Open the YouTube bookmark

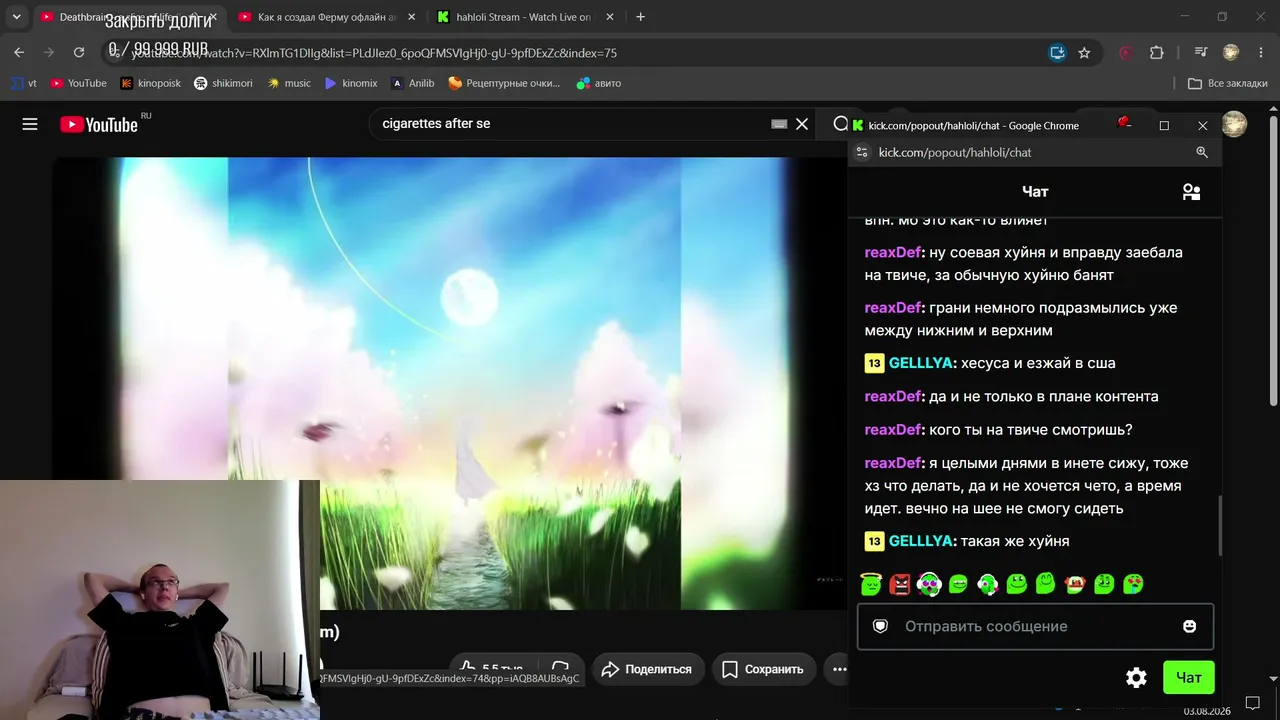pyautogui.click(x=78, y=83)
